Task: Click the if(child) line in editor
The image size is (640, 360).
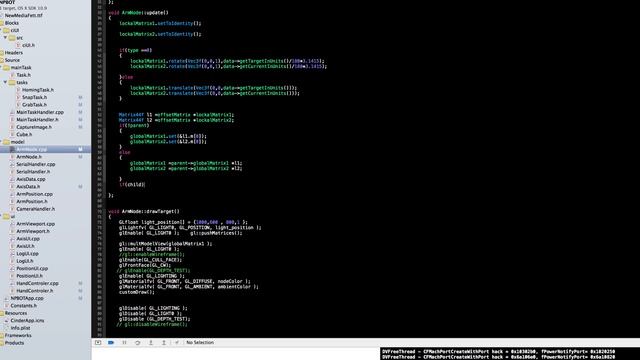Action: [132, 184]
